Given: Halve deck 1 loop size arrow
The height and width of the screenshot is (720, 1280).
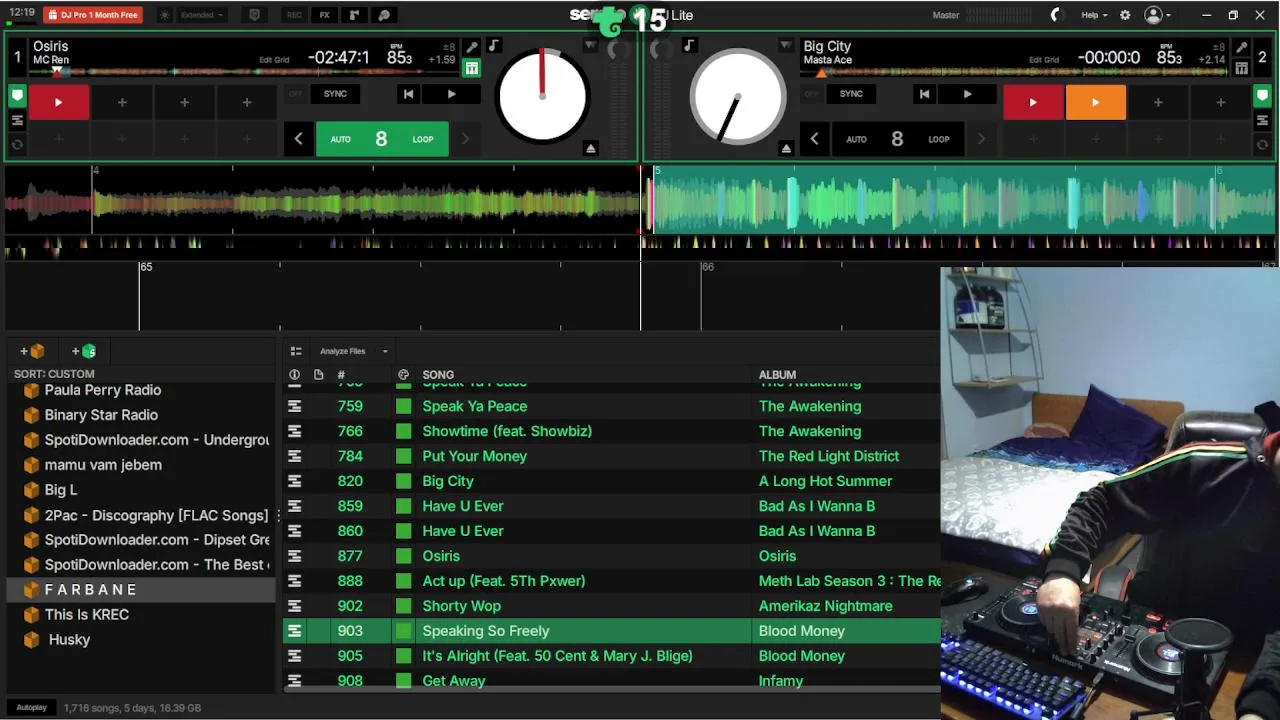Looking at the screenshot, I should tap(298, 139).
